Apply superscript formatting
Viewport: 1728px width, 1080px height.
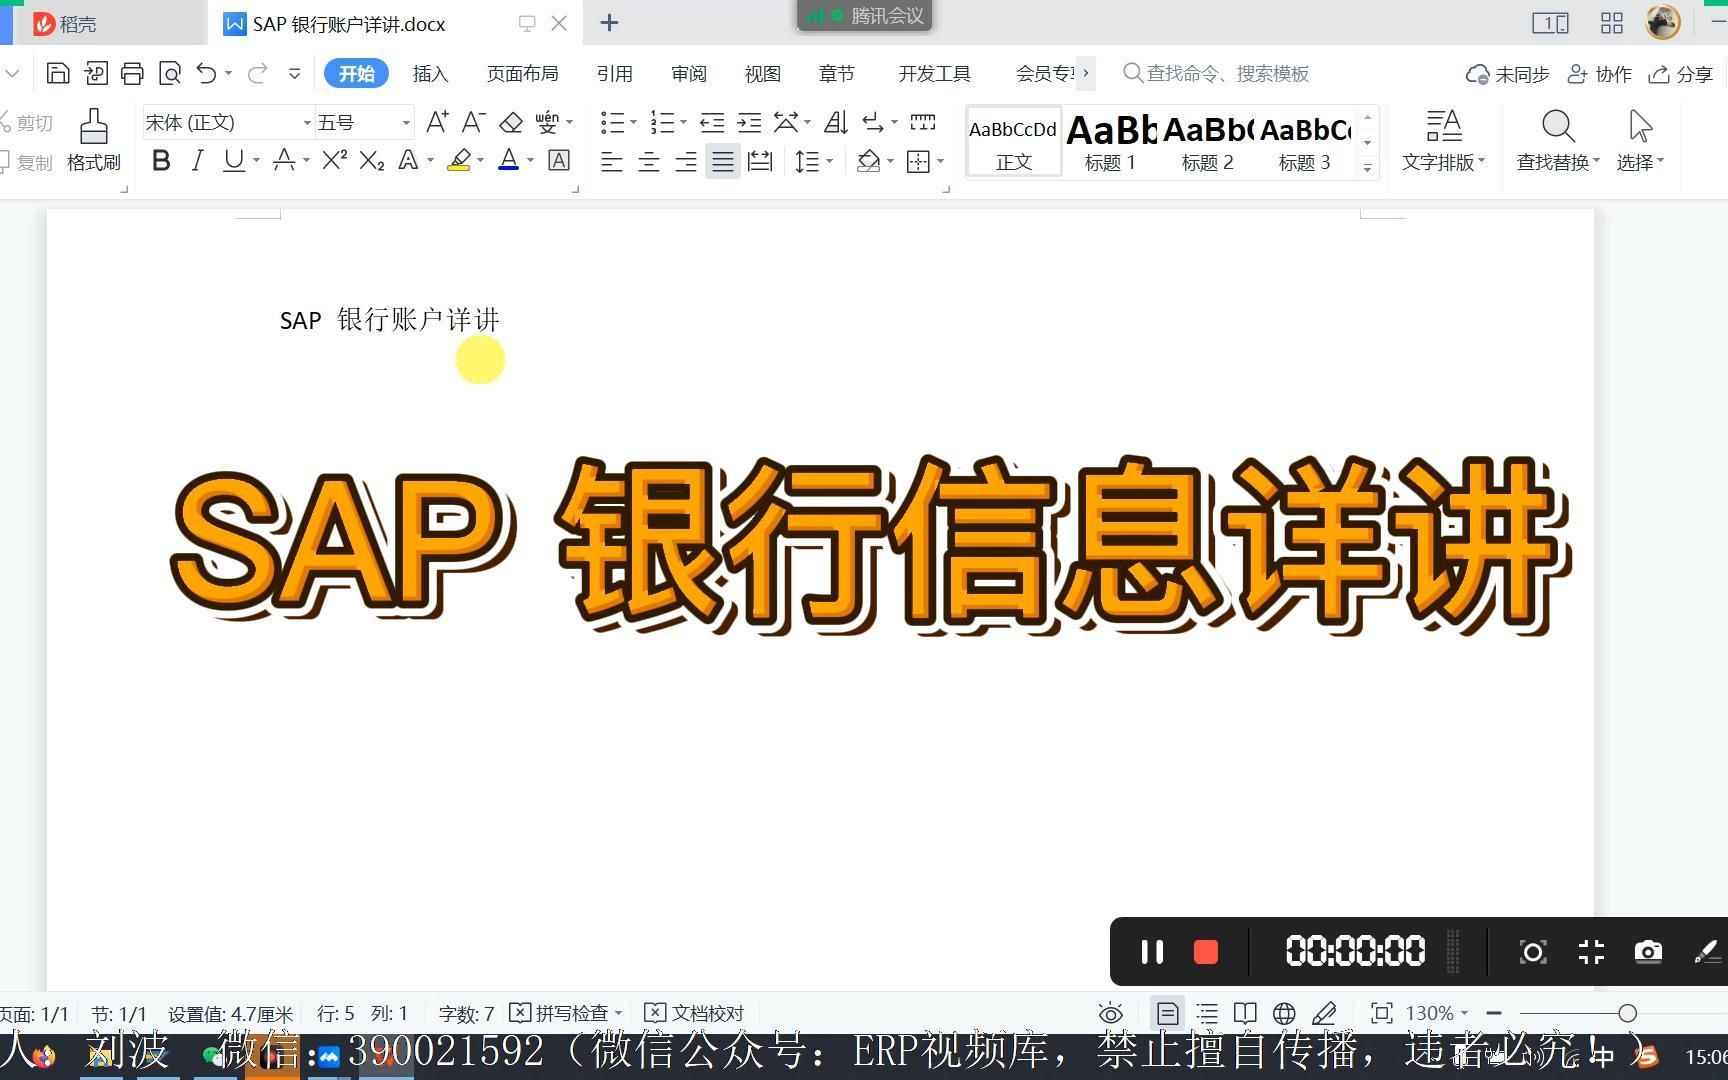pyautogui.click(x=334, y=160)
